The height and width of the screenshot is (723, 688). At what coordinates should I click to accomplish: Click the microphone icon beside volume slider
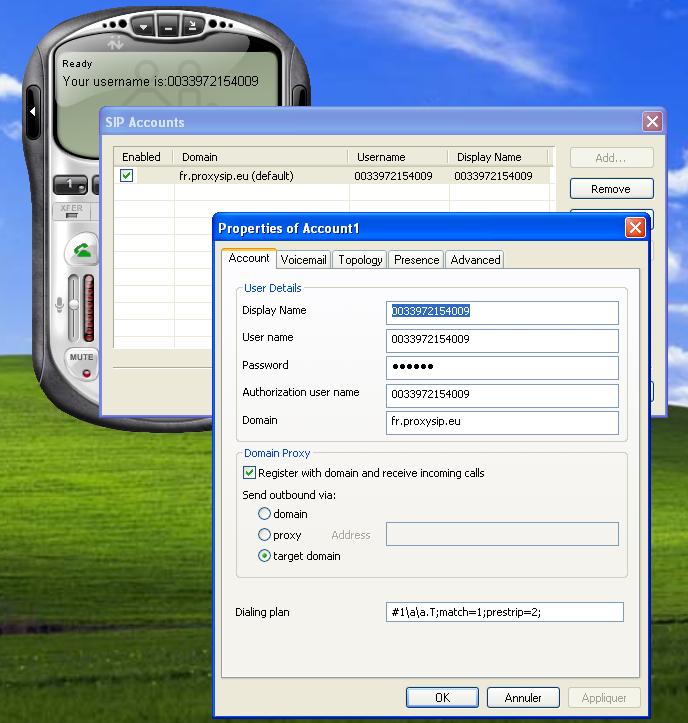tap(60, 303)
